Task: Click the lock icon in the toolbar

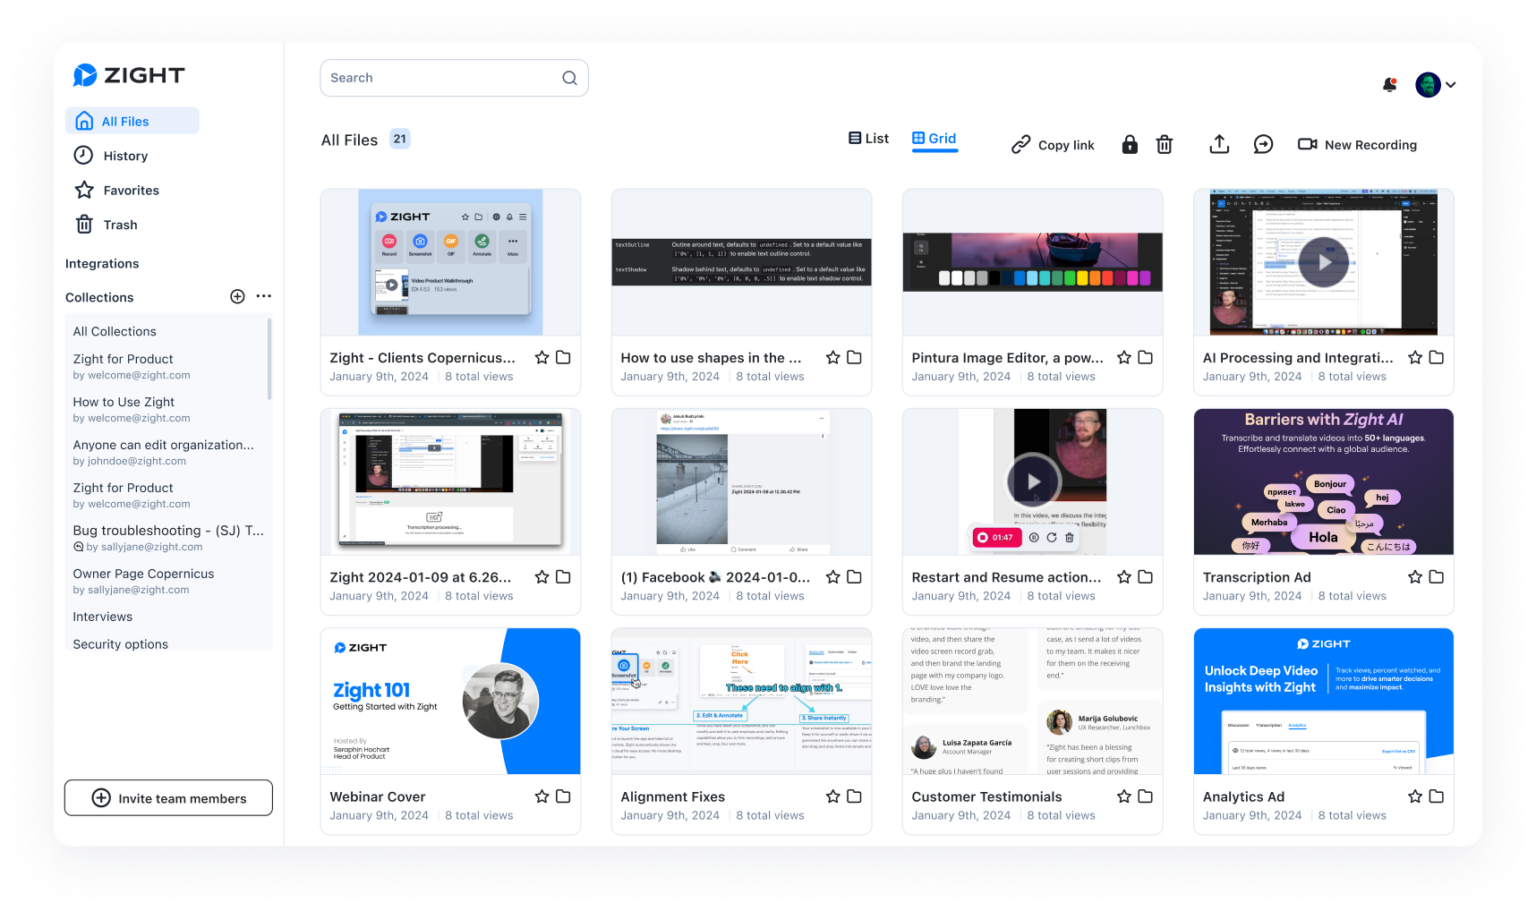Action: coord(1129,145)
